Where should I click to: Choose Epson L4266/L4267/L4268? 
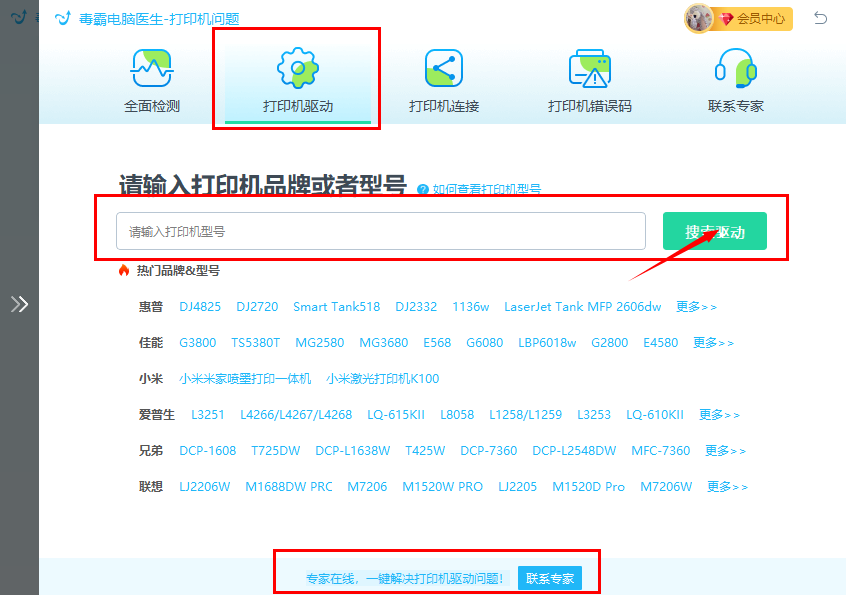296,415
